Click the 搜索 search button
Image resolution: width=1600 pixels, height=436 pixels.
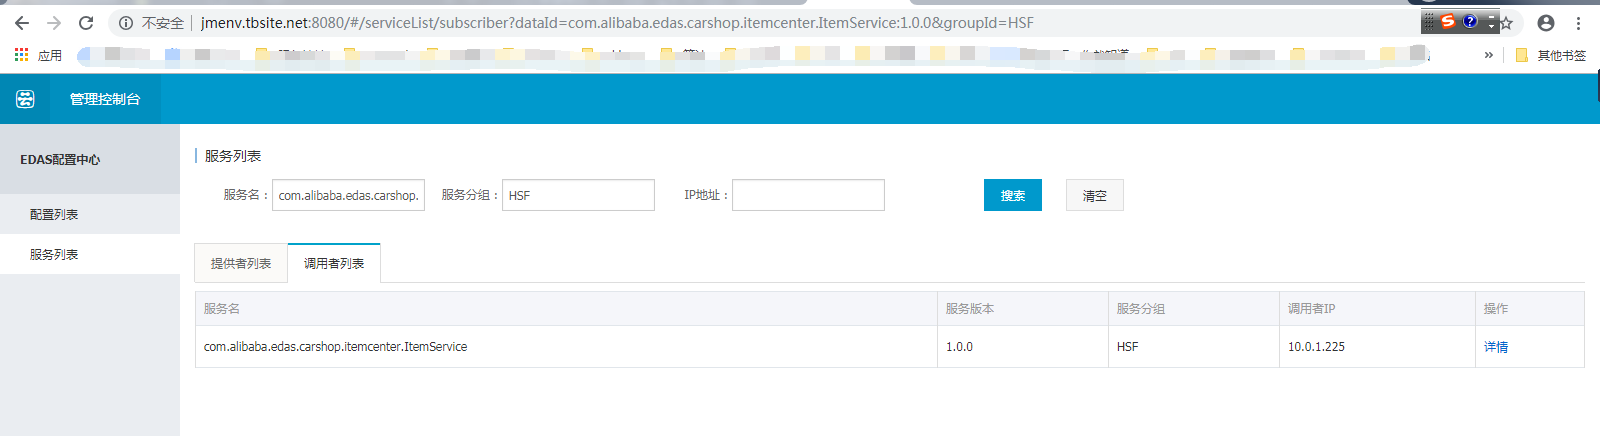(1013, 195)
